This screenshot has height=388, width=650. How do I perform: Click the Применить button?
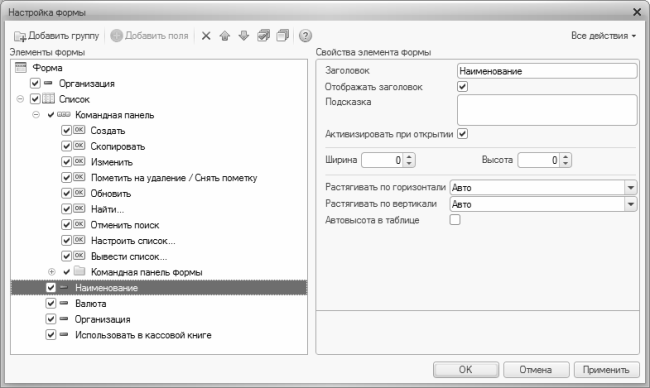tap(606, 369)
